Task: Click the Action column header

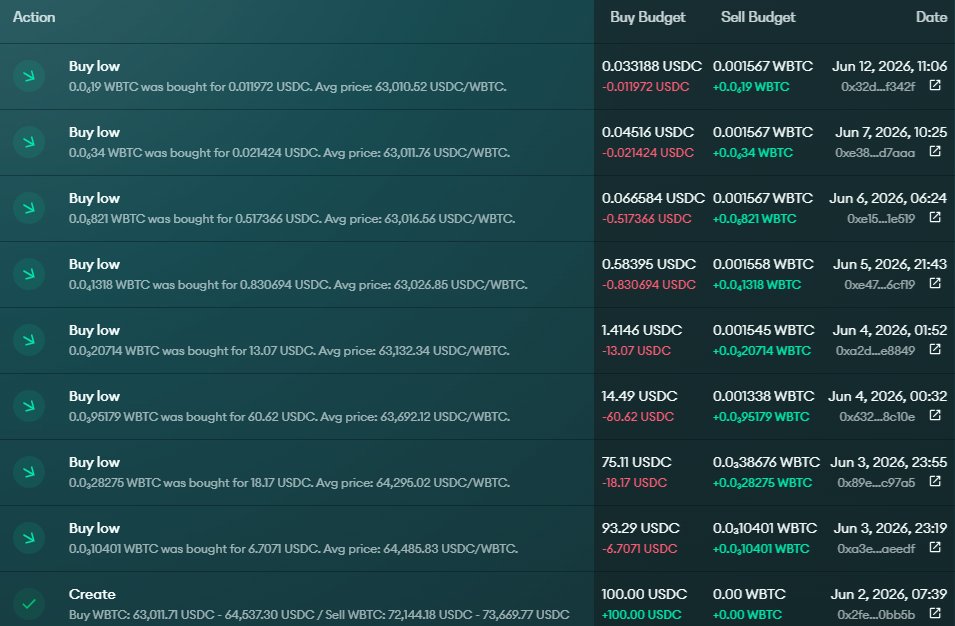Action: point(34,17)
